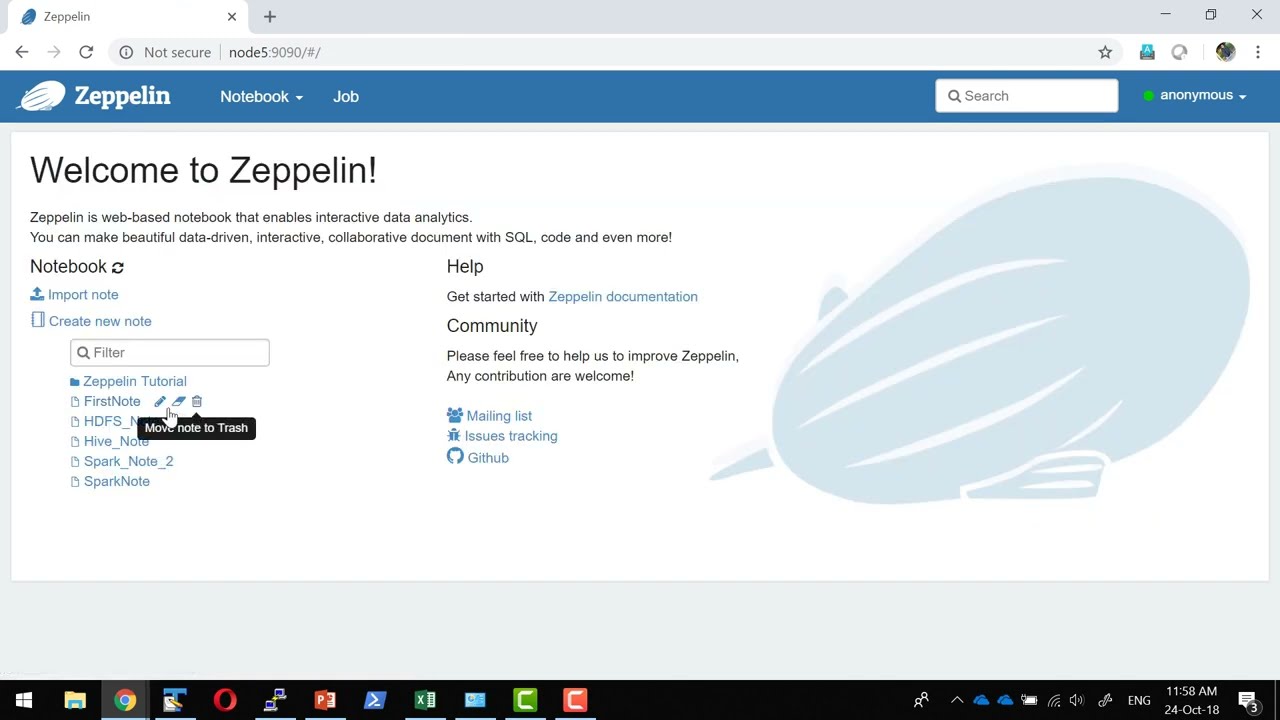Open the green Camtasia taskbar icon
Image resolution: width=1280 pixels, height=720 pixels.
pos(525,700)
